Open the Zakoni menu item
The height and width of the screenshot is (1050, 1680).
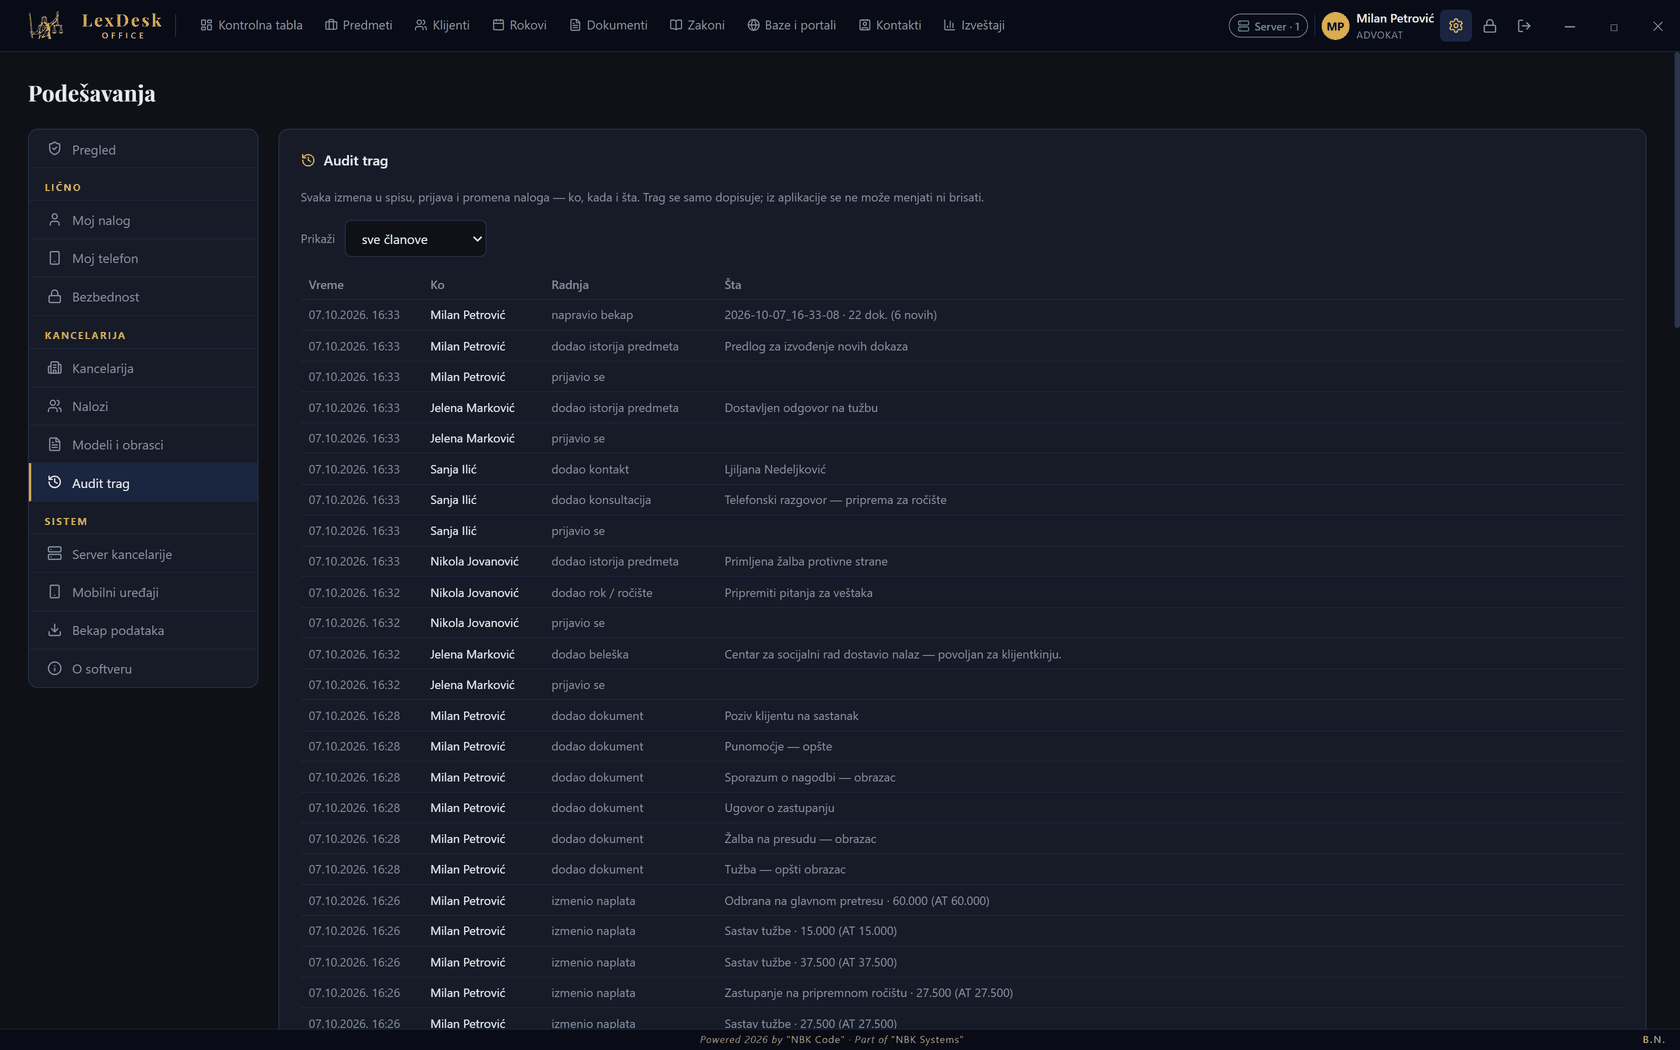coord(697,25)
